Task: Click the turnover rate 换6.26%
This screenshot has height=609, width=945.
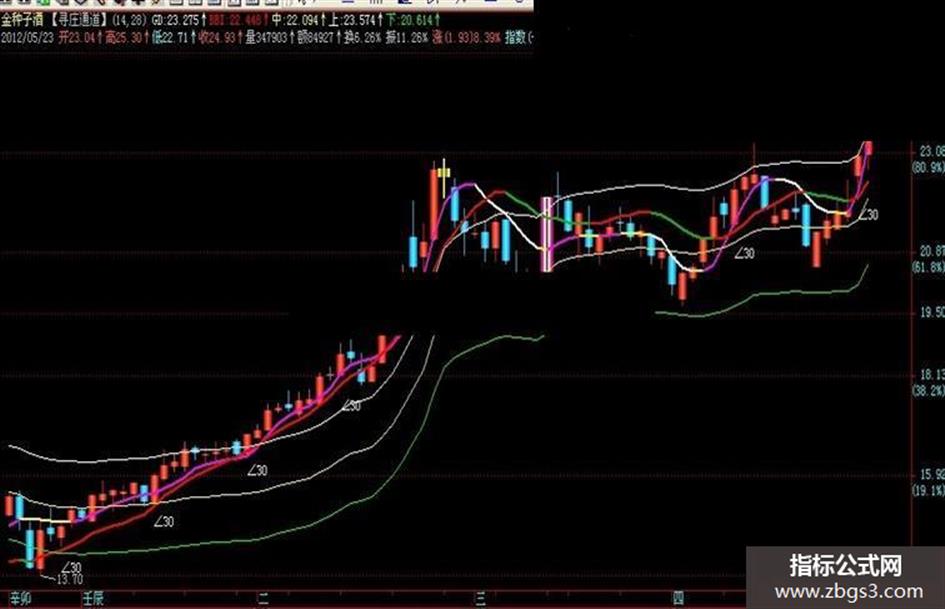Action: pos(362,38)
